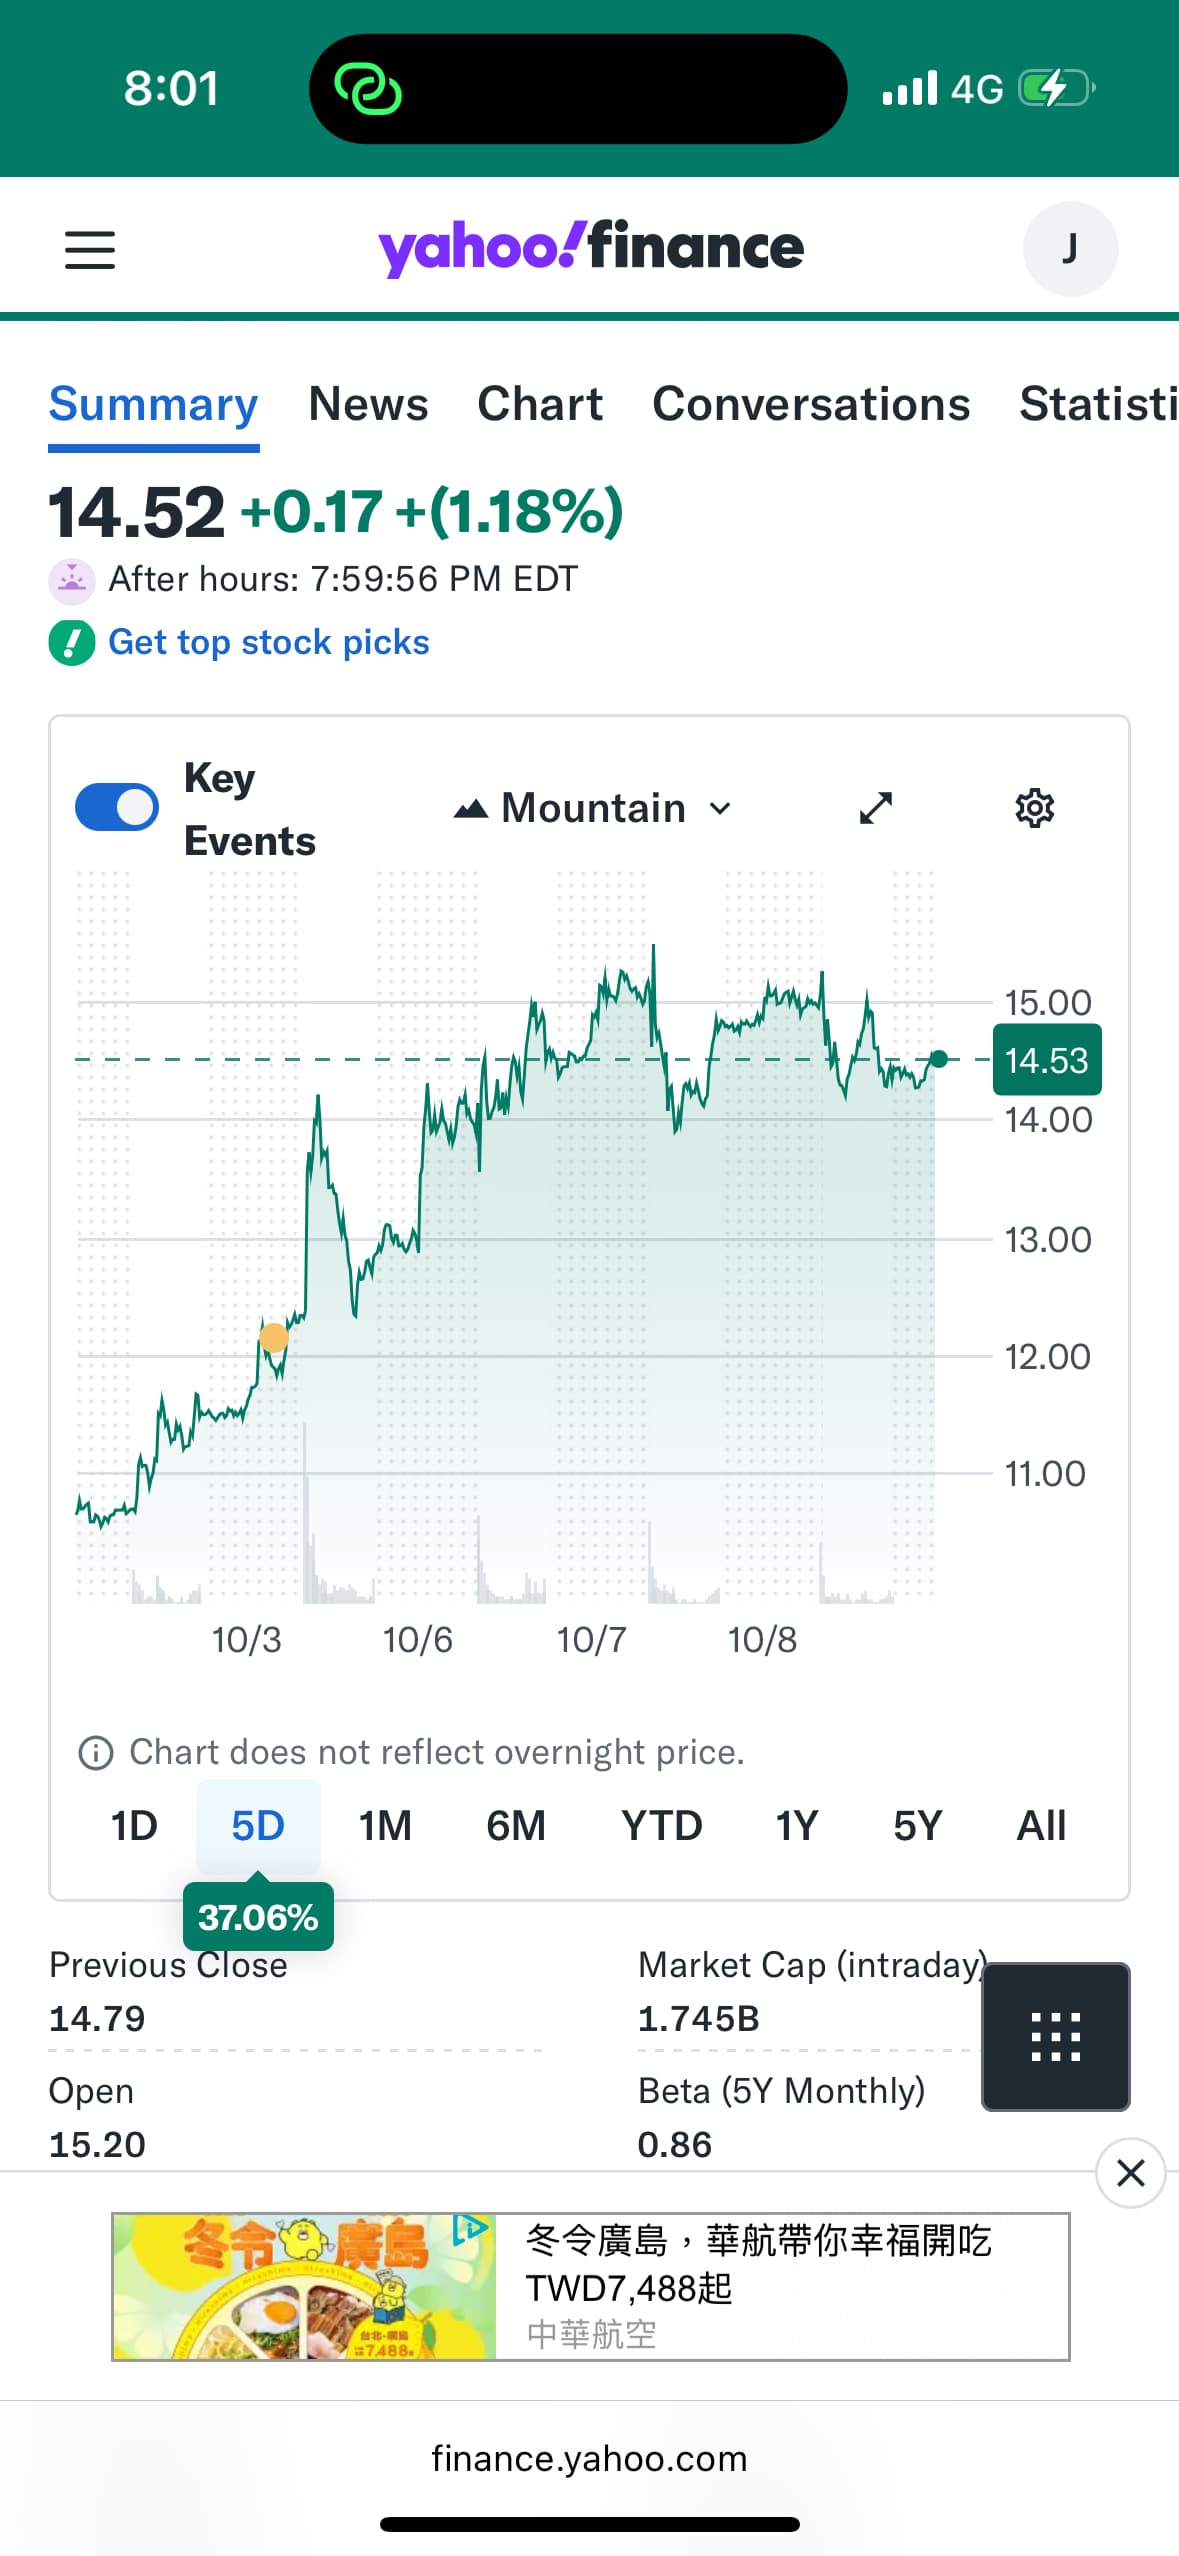Select the 1M time range

click(385, 1825)
